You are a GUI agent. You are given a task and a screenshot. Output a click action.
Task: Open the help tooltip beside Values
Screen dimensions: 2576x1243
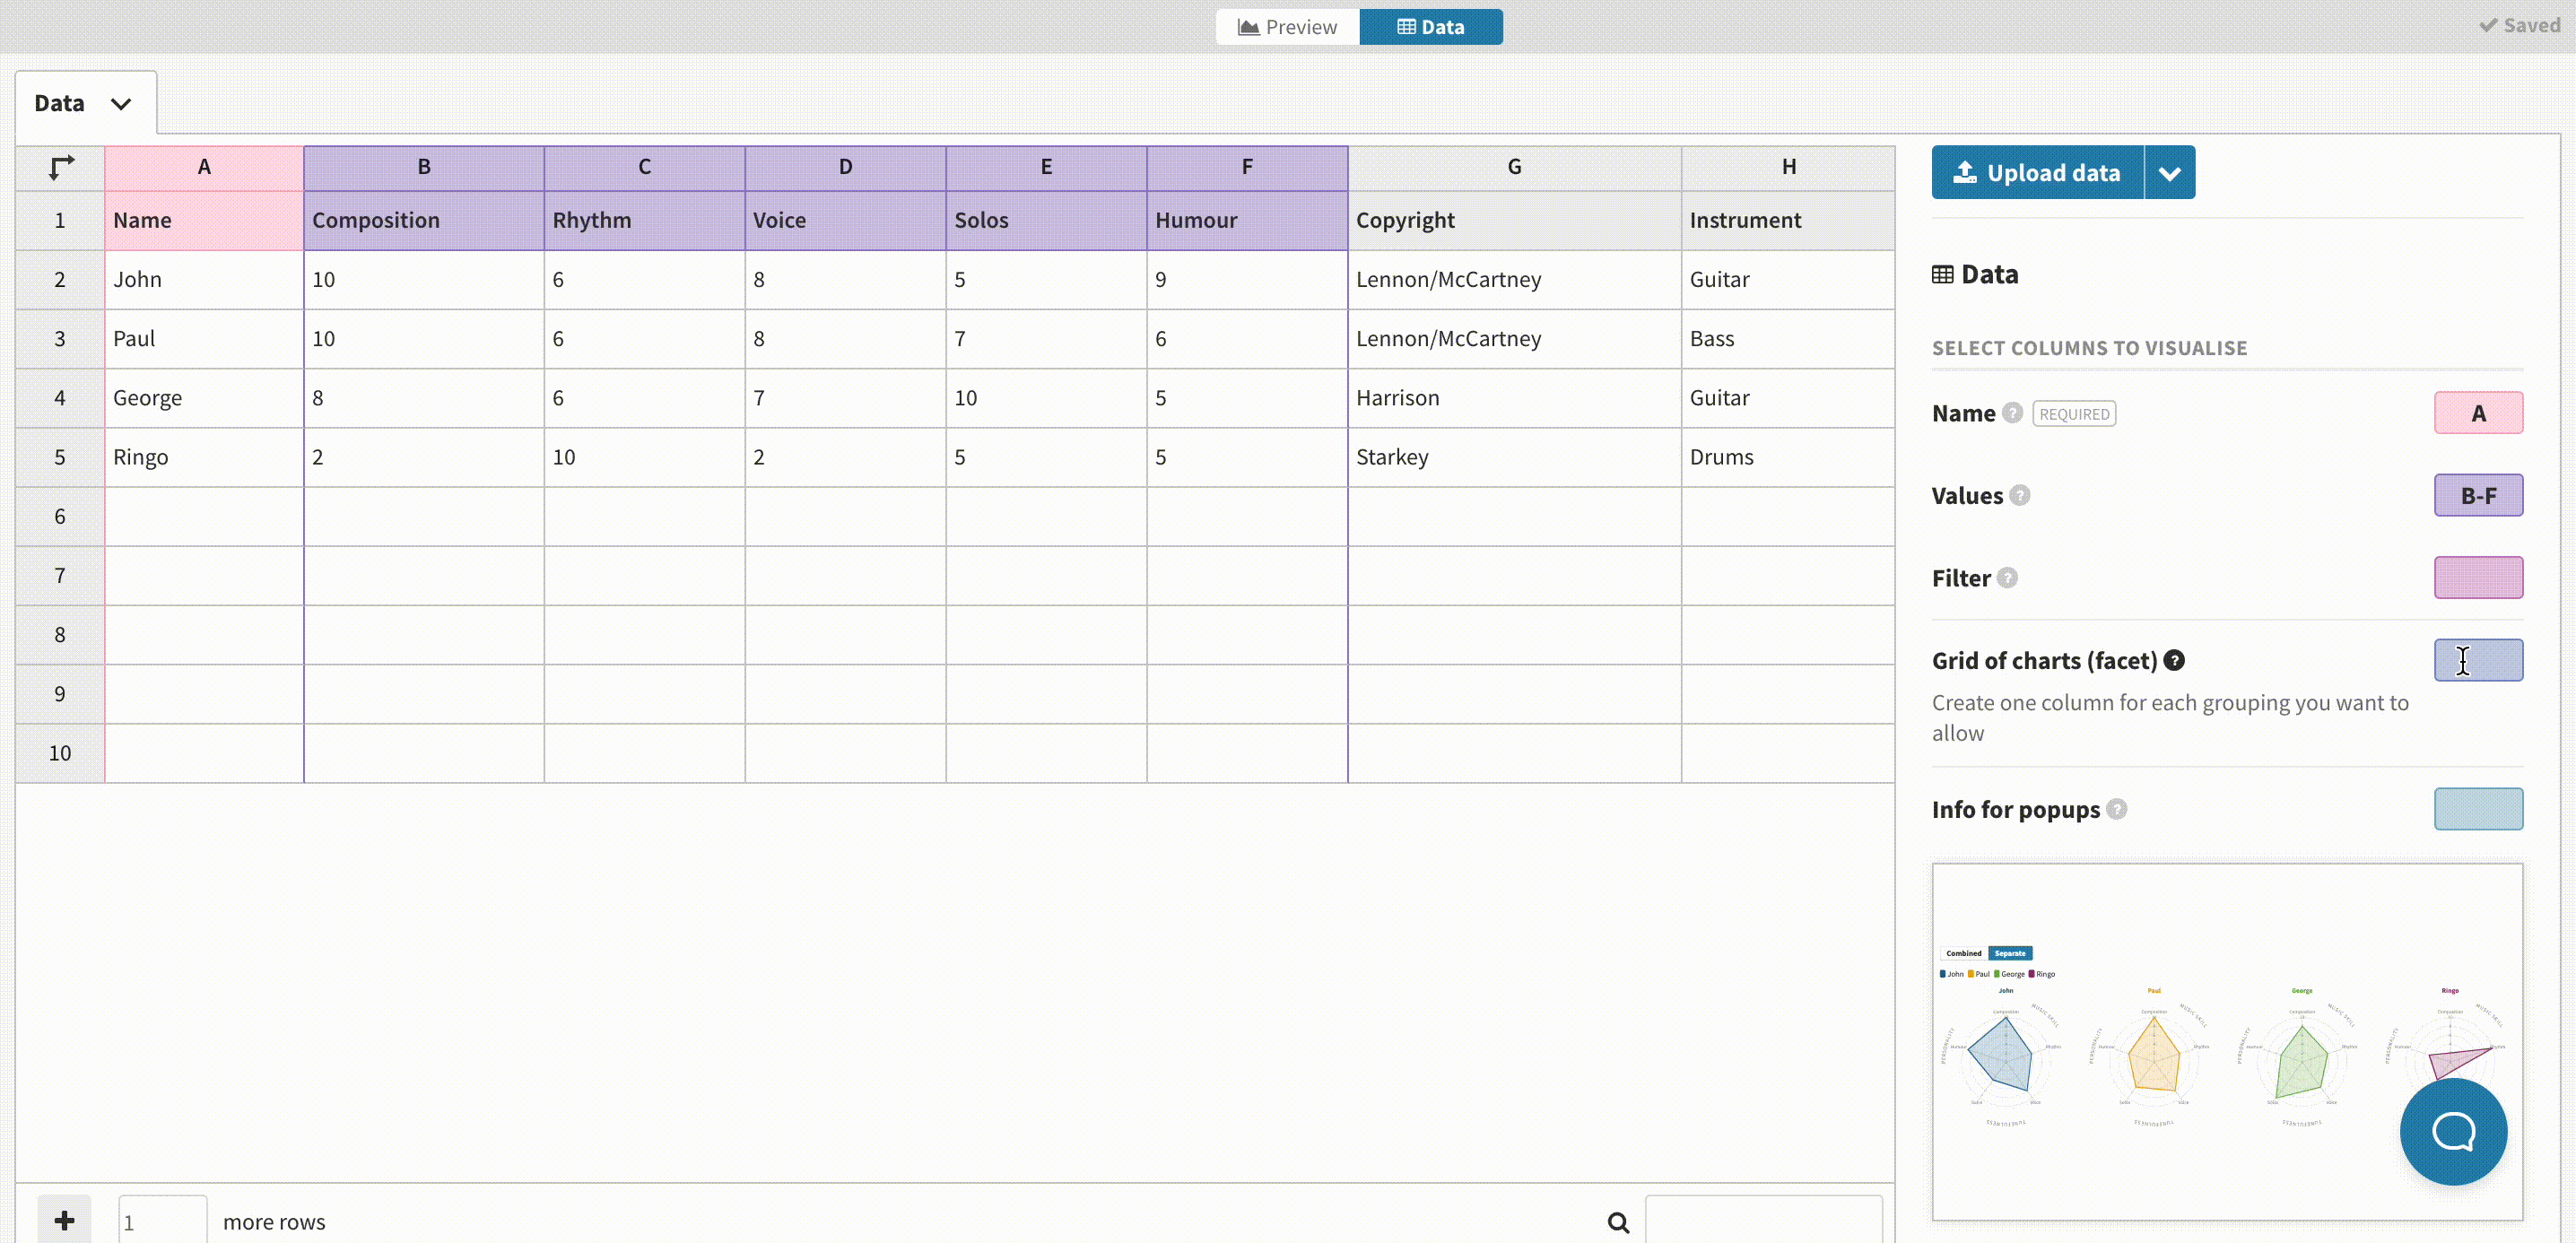click(x=2020, y=495)
